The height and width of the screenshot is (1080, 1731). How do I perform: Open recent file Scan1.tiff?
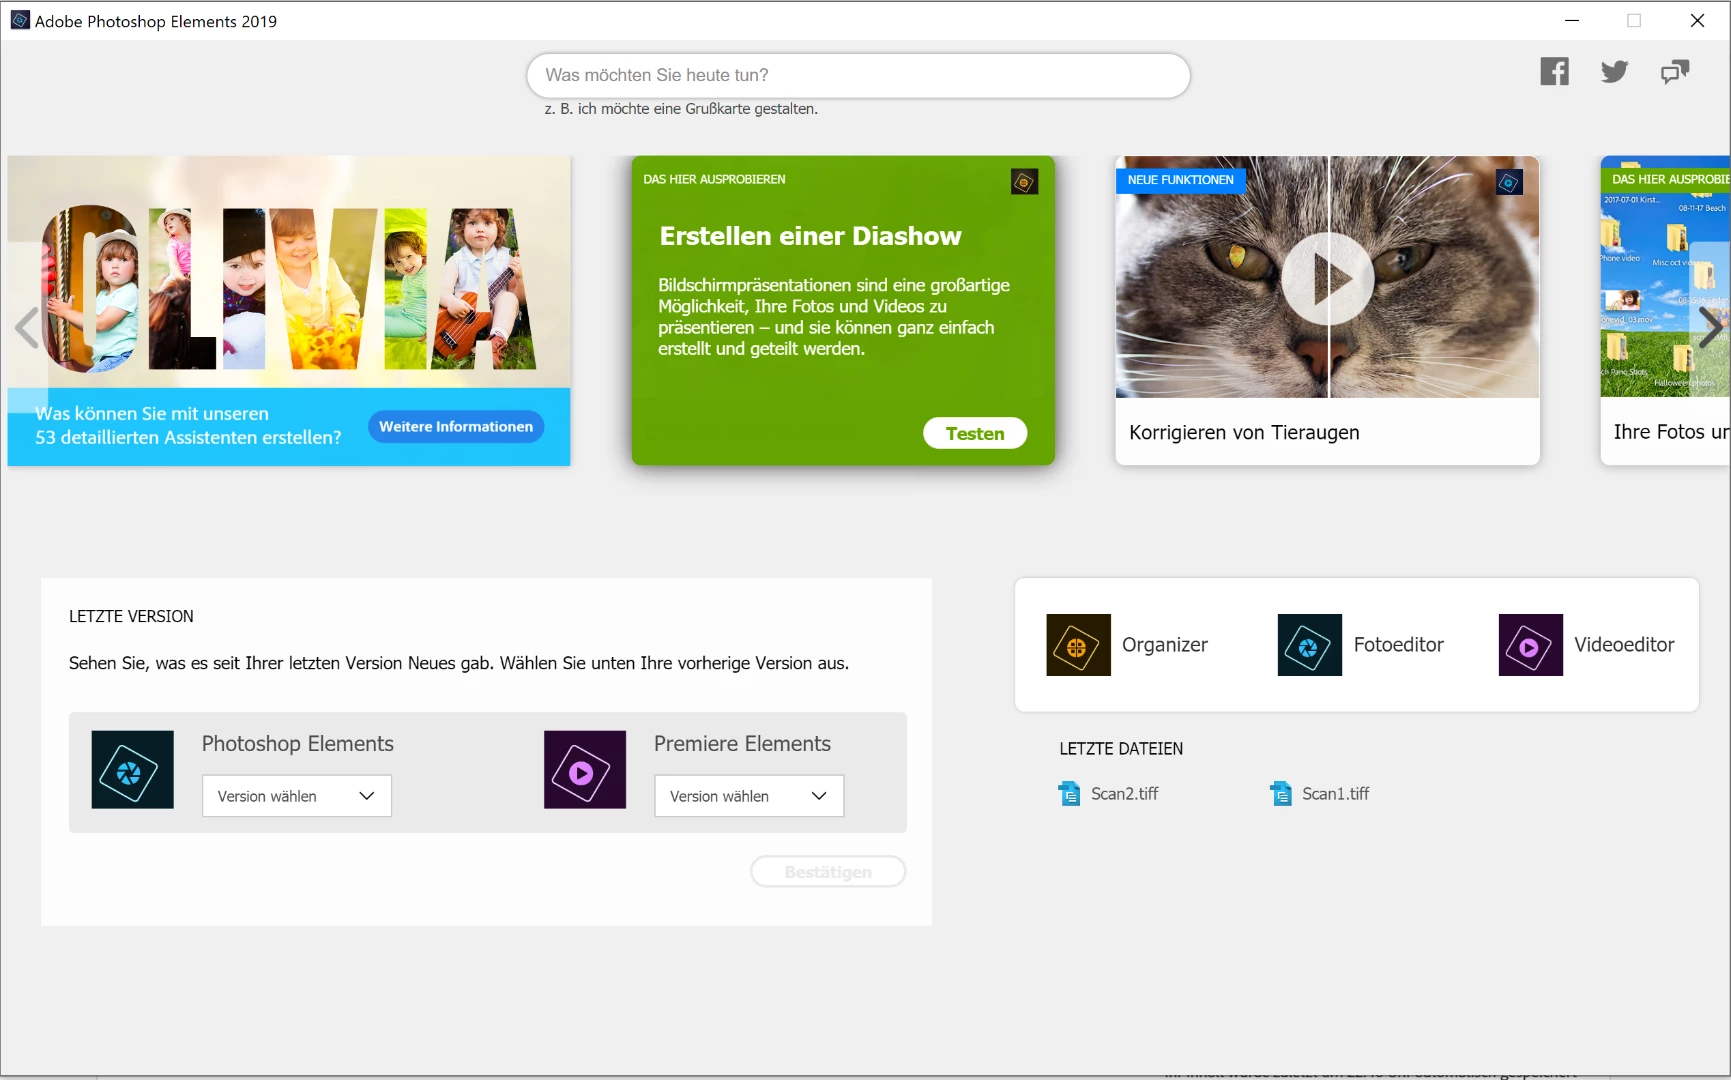tap(1336, 794)
